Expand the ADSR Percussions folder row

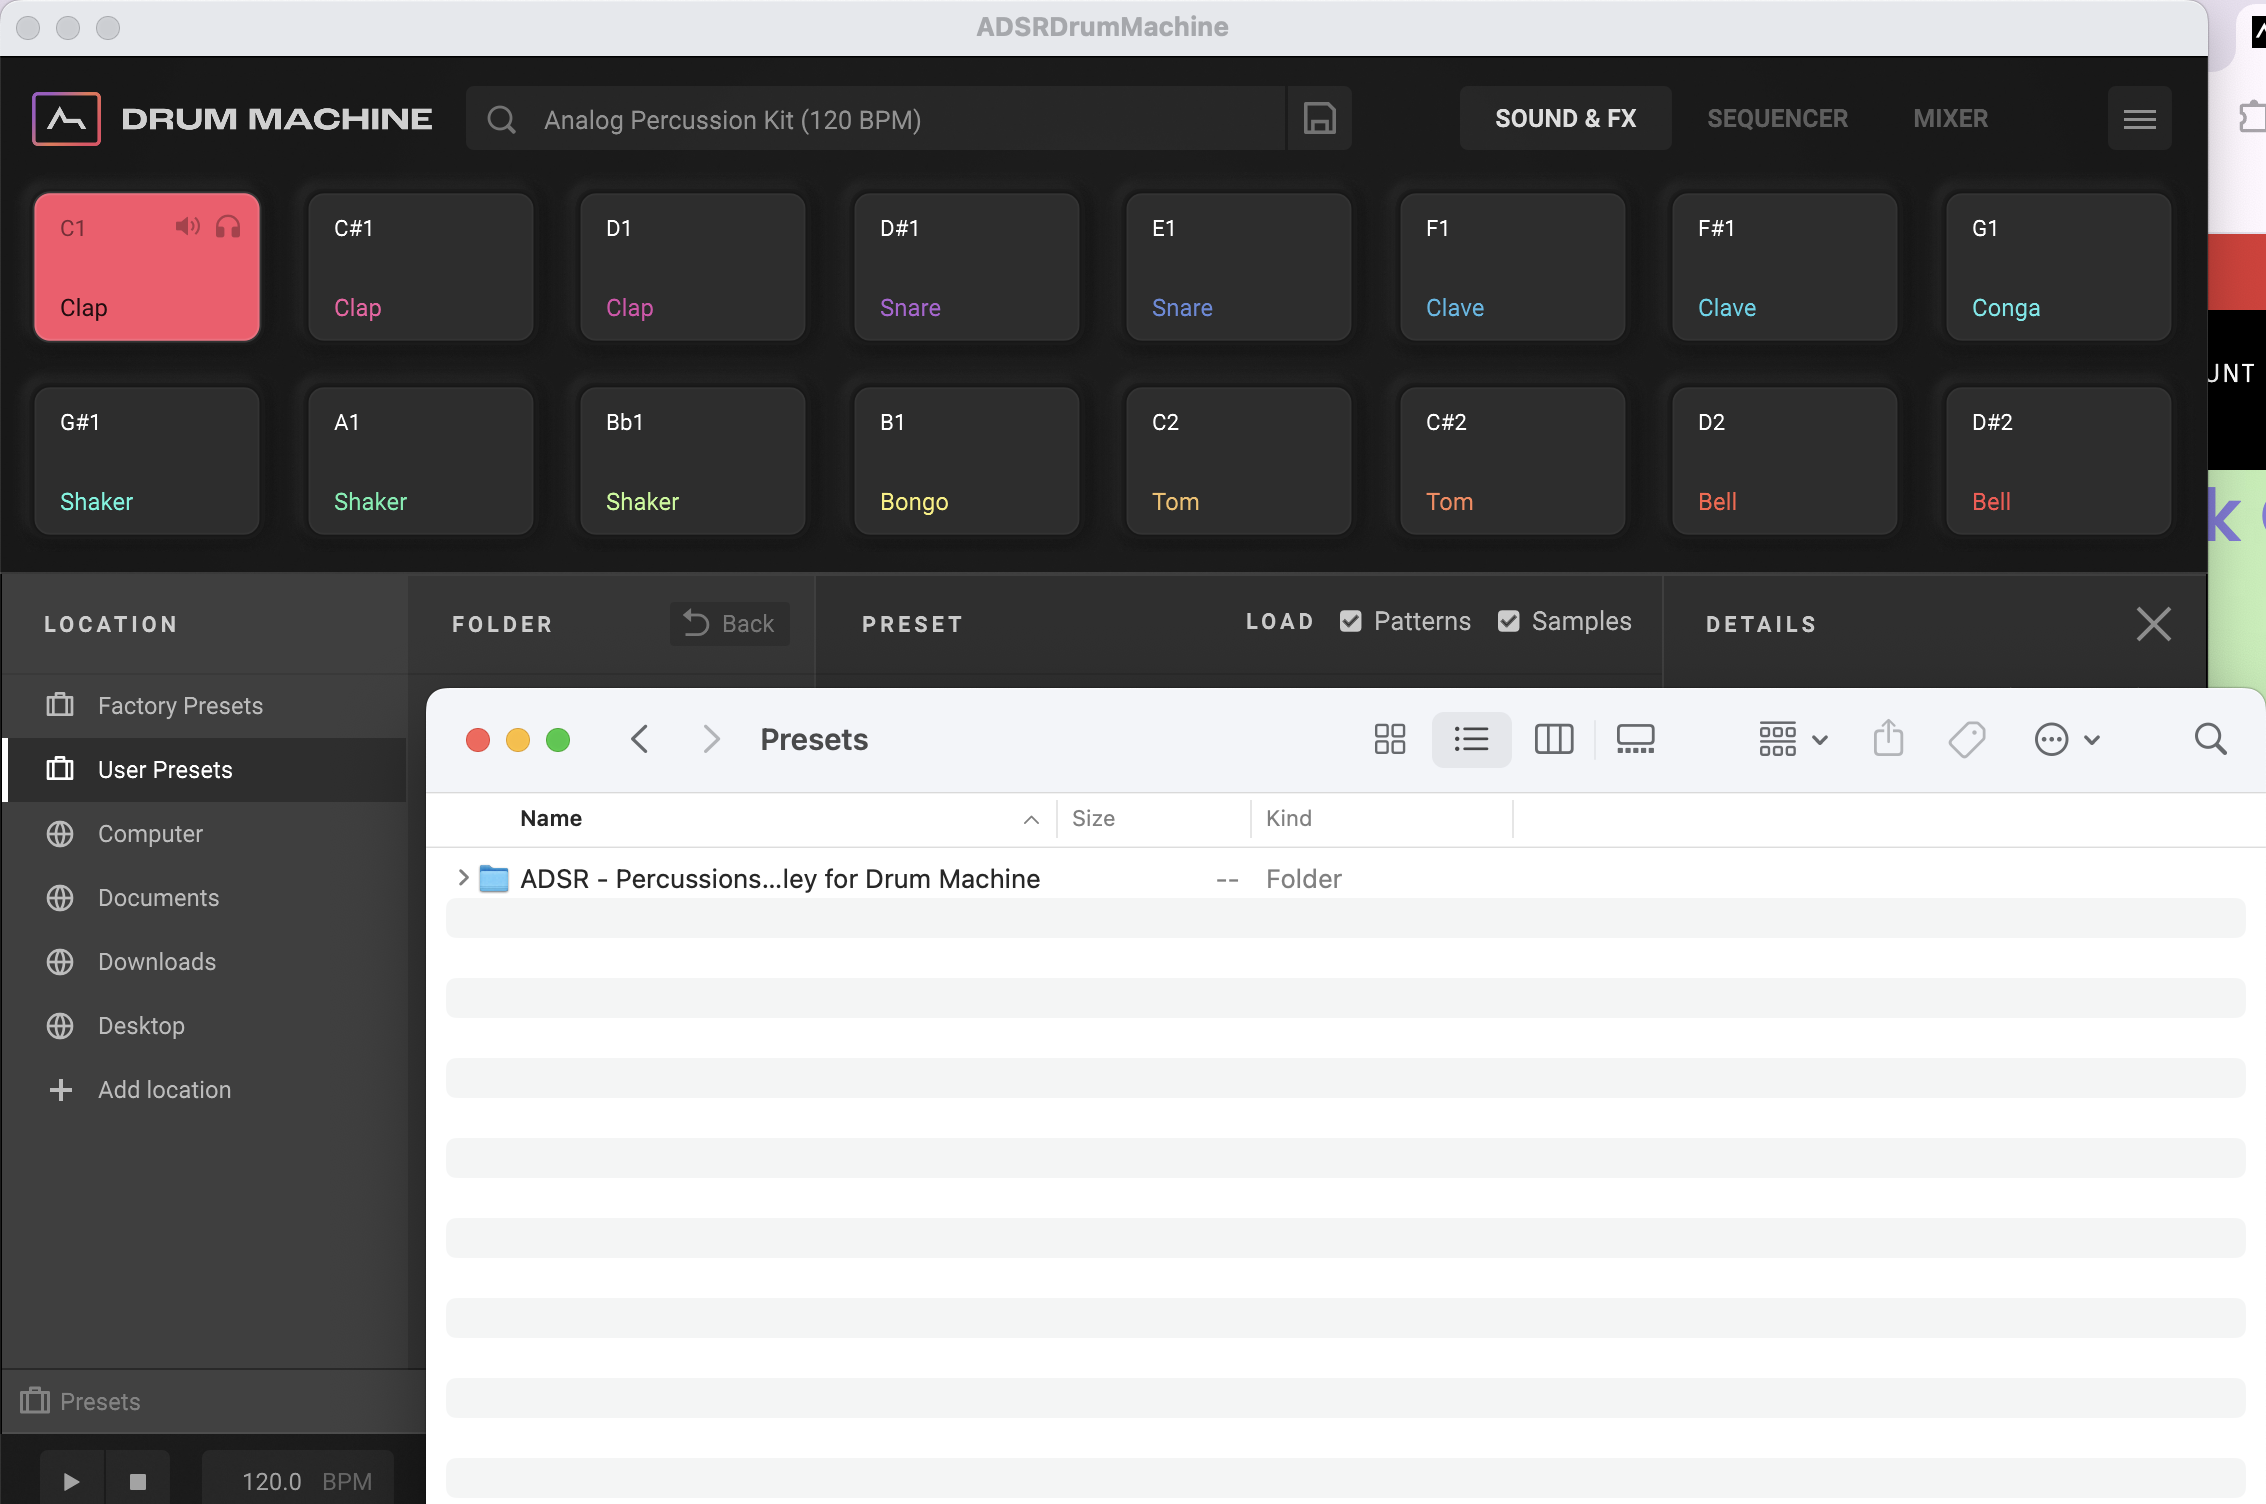coord(463,878)
